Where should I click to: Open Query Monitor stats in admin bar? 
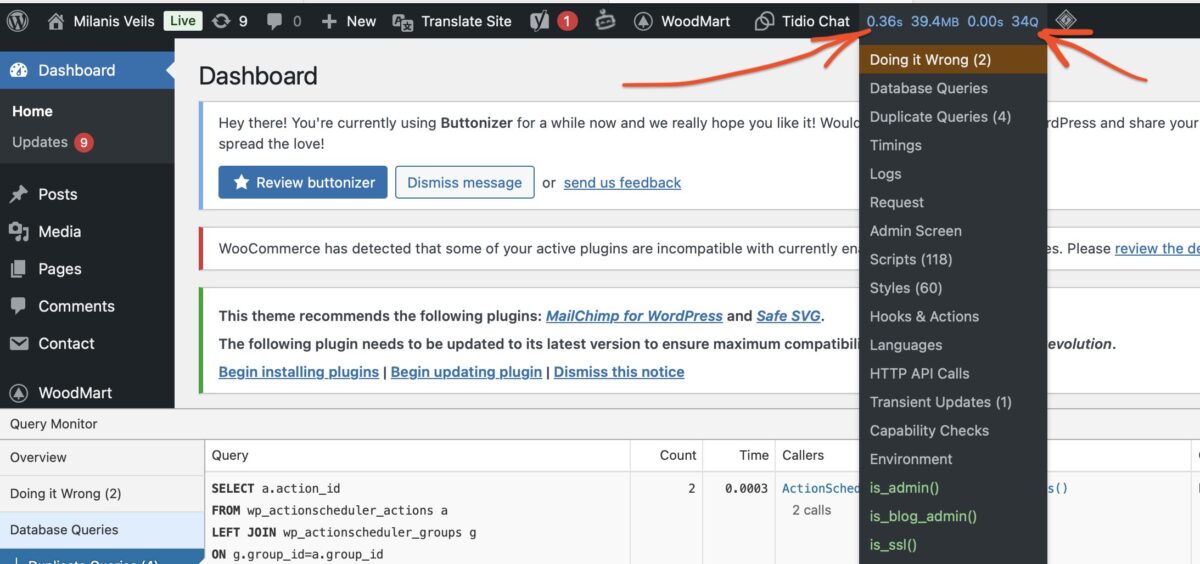click(952, 21)
